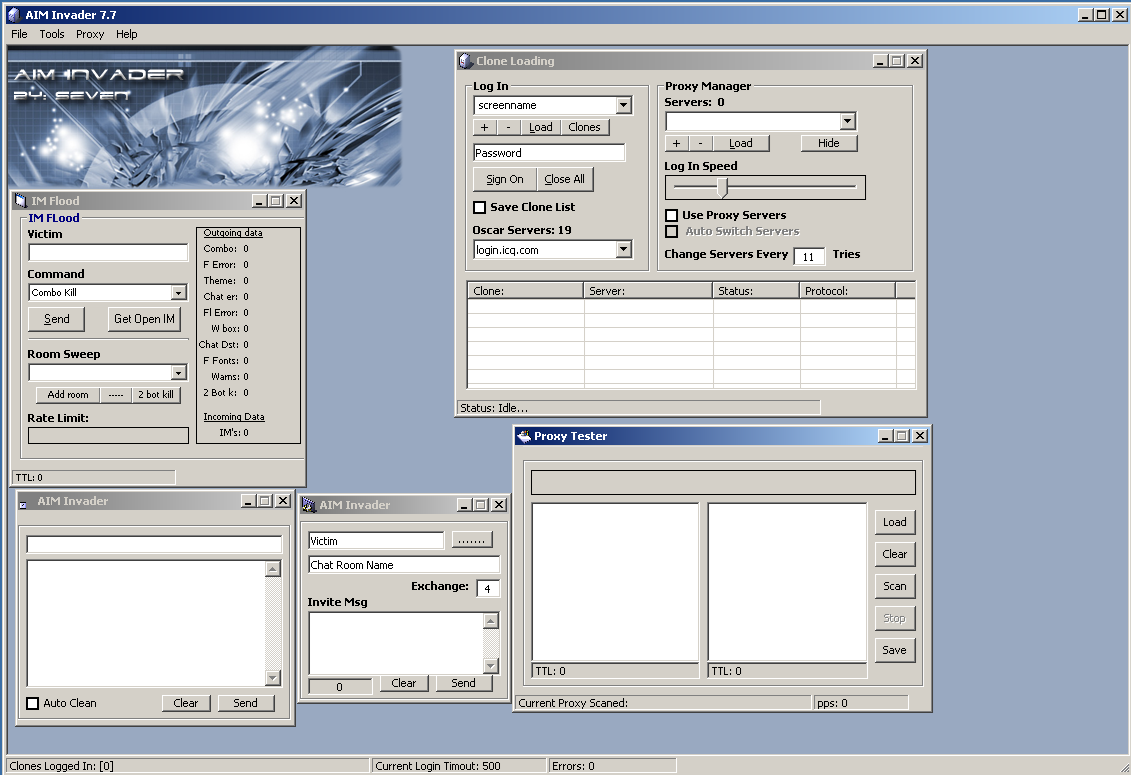Click the Victim input field in IM Flood
Viewport: 1131px width, 775px height.
(x=108, y=253)
